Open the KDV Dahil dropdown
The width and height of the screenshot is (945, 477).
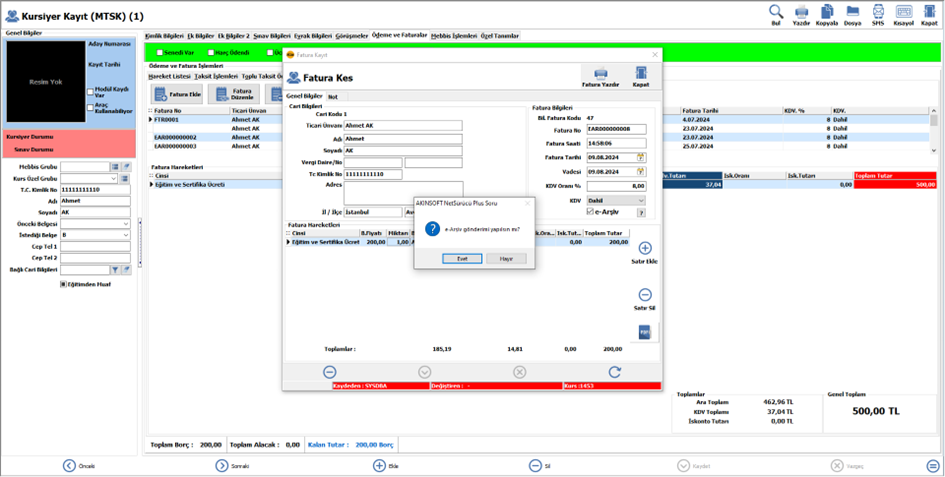(641, 200)
